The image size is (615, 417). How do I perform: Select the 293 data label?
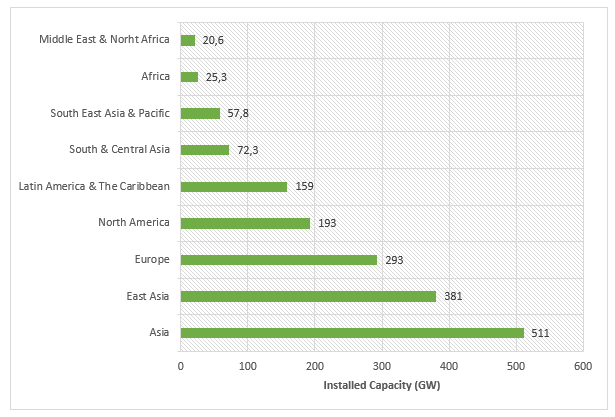point(394,260)
